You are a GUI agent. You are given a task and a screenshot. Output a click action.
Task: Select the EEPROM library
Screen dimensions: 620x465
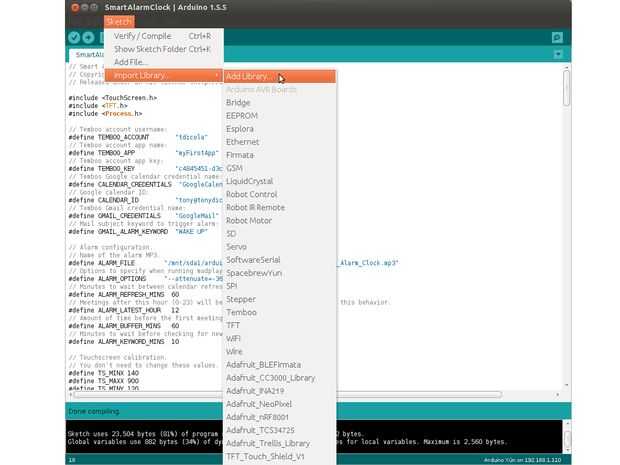click(x=280, y=115)
